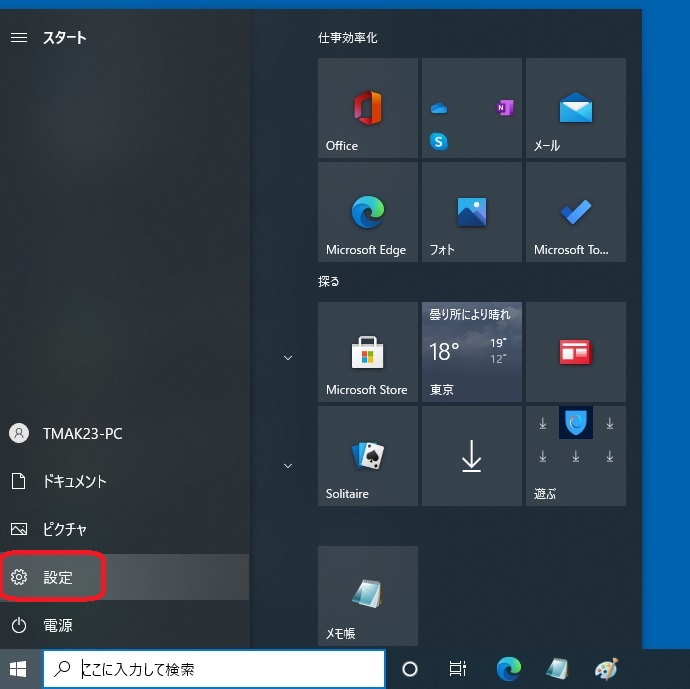Open the Microsoft Store tile
This screenshot has height=689, width=690.
367,352
